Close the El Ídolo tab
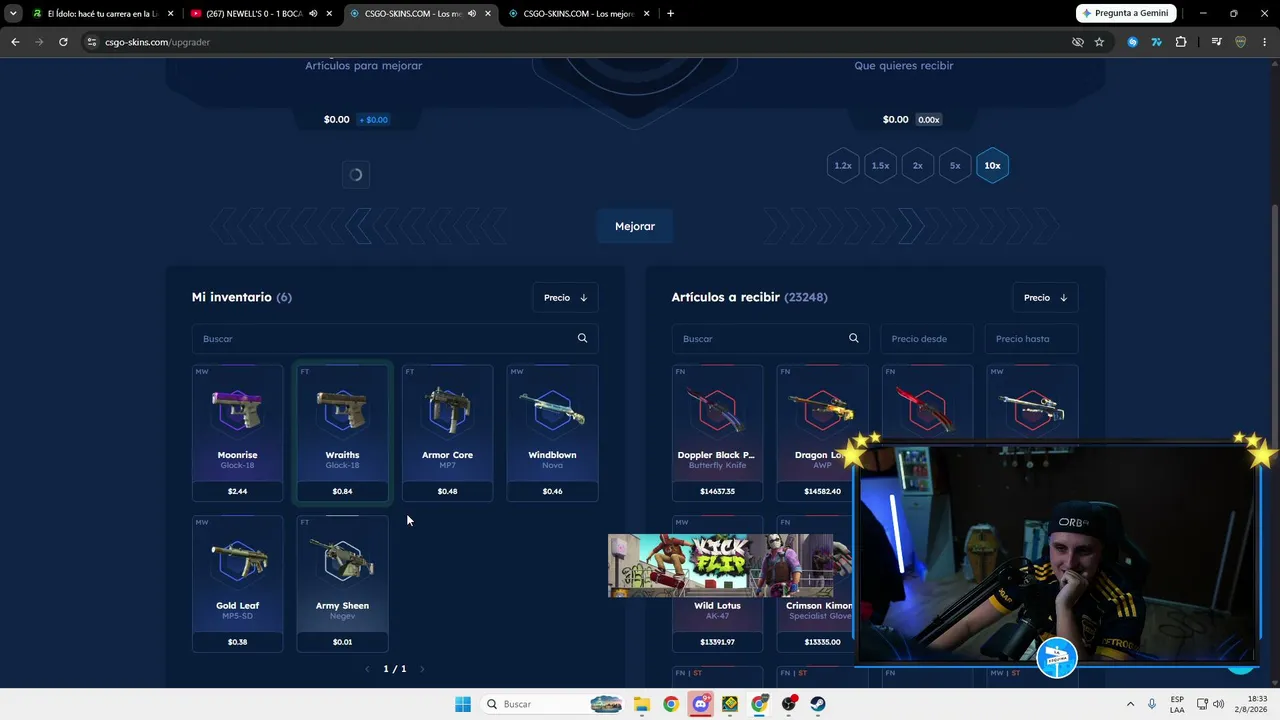 coord(170,13)
